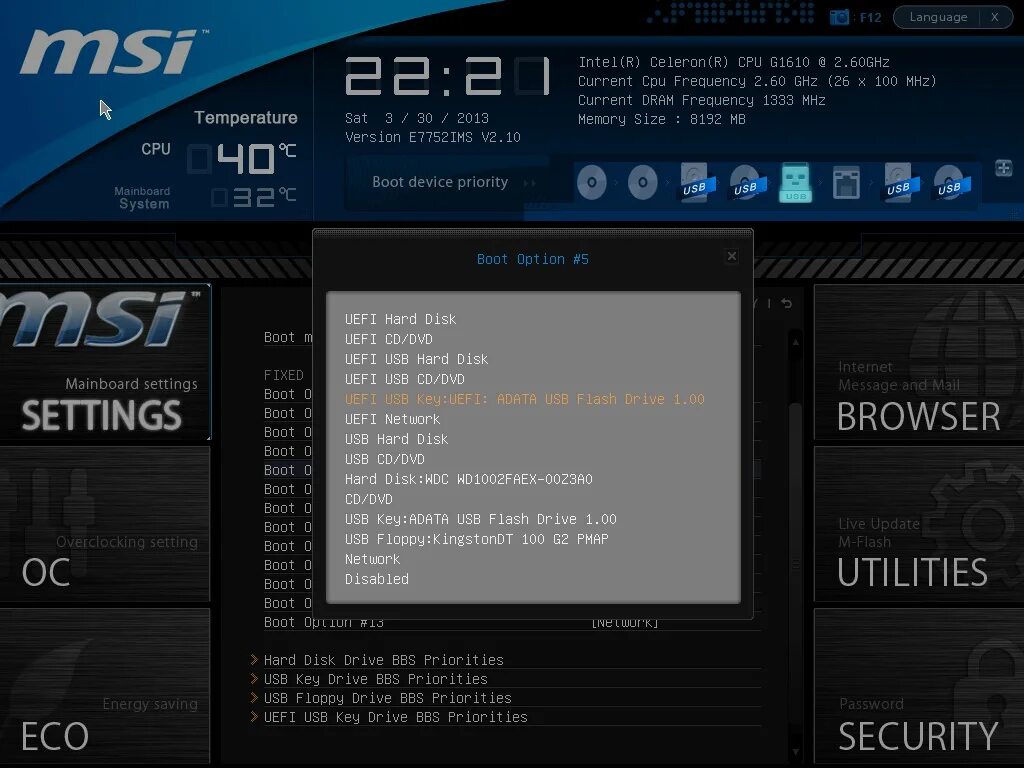Select first USB hard disk icon in boot priority
This screenshot has width=1024, height=768.
point(695,182)
